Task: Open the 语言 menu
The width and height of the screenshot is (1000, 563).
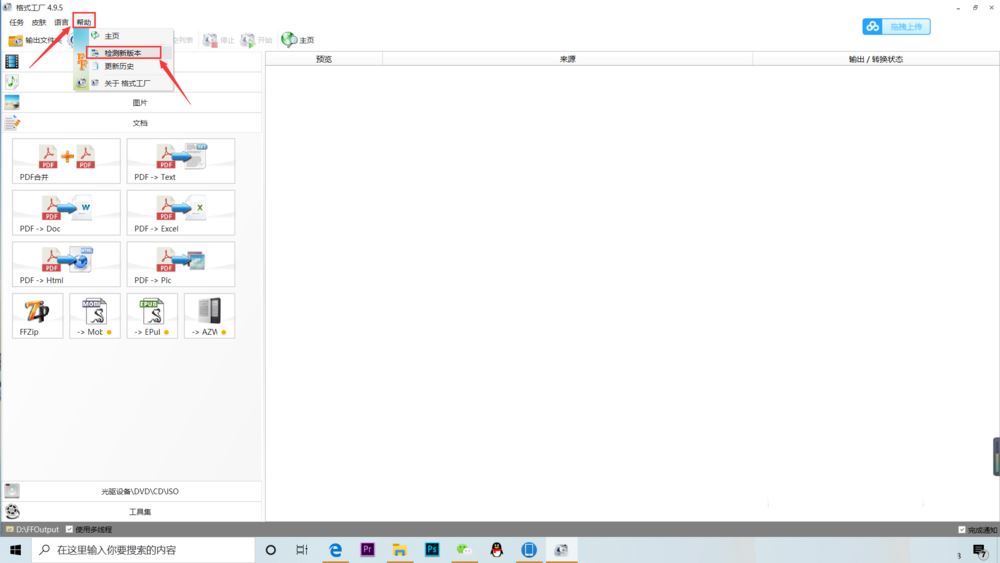Action: [61, 22]
